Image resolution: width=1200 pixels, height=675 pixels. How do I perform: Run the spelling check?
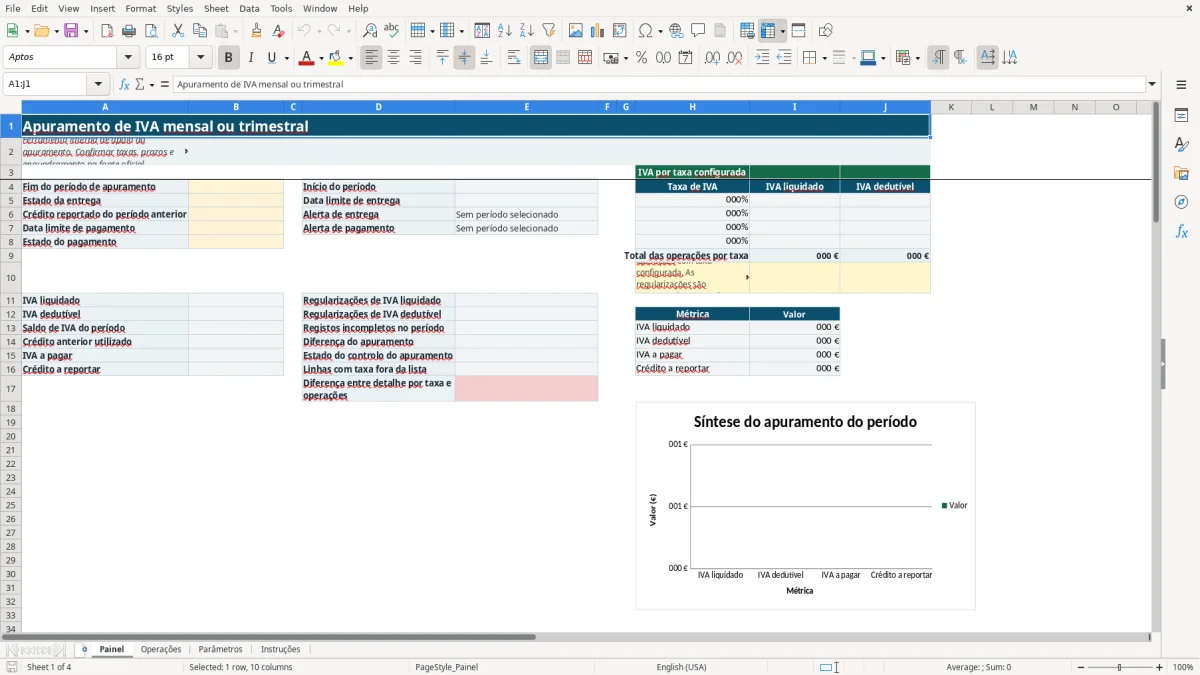(x=392, y=31)
